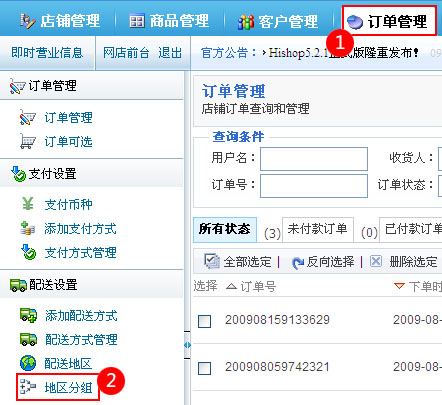The height and width of the screenshot is (405, 442).
Task: Open 配送地区 sidebar item
Action: 68,363
